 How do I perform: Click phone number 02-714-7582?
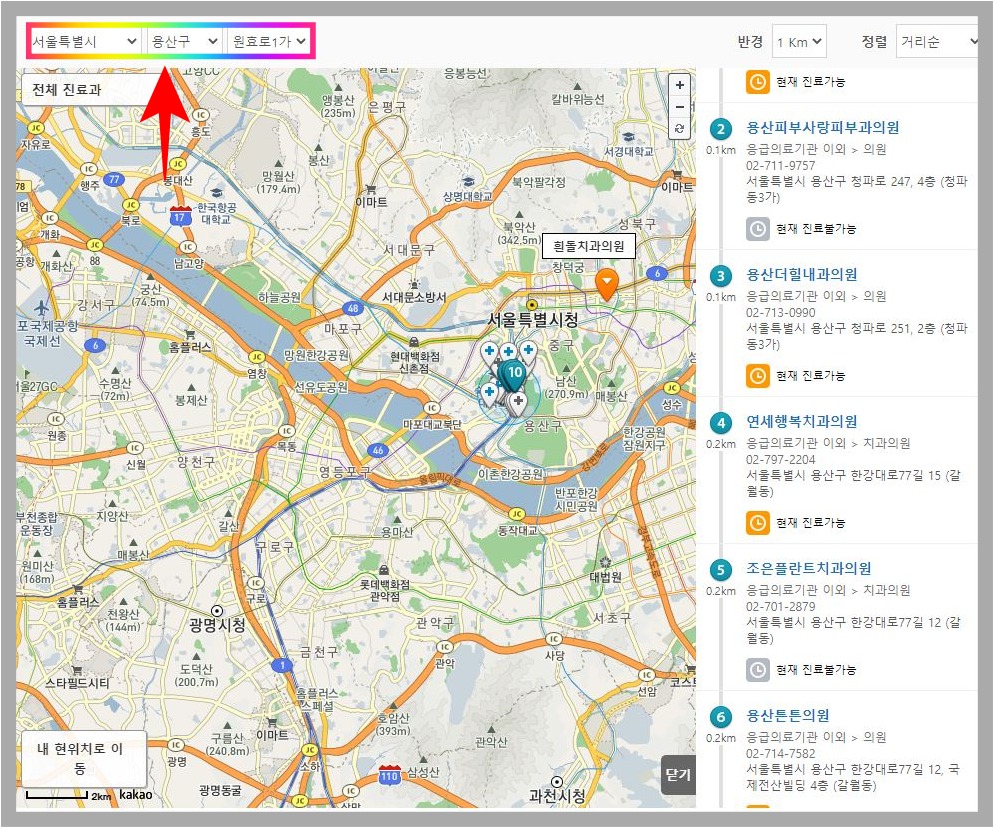click(x=780, y=754)
